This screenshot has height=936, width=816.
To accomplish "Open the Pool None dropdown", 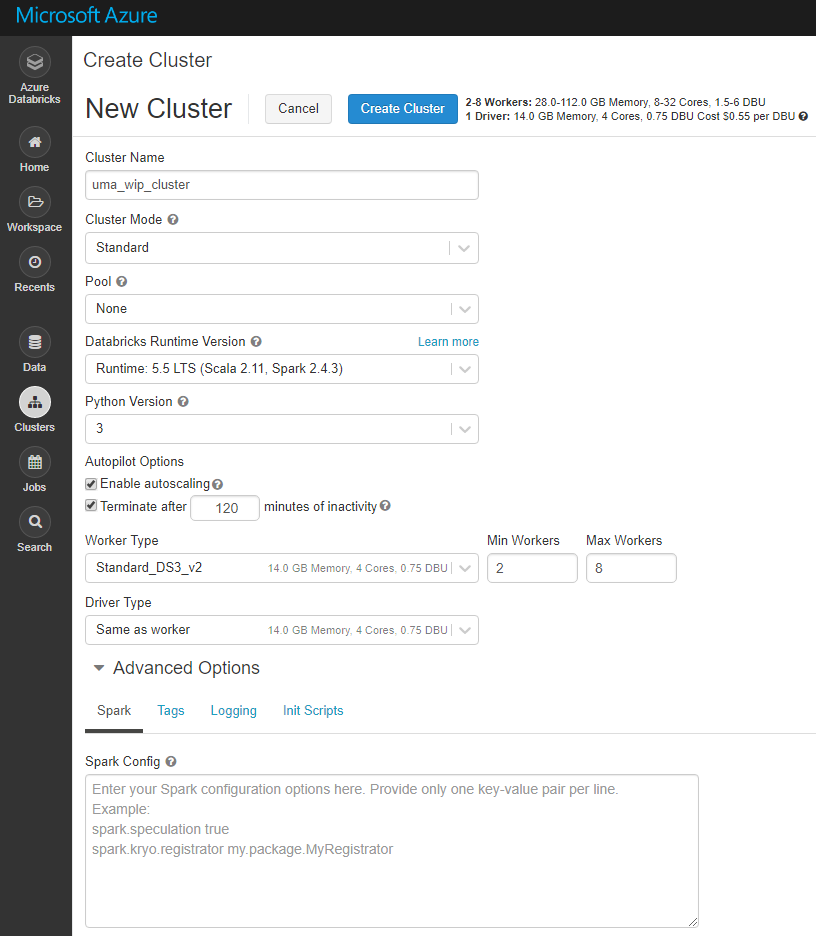I will tap(282, 309).
